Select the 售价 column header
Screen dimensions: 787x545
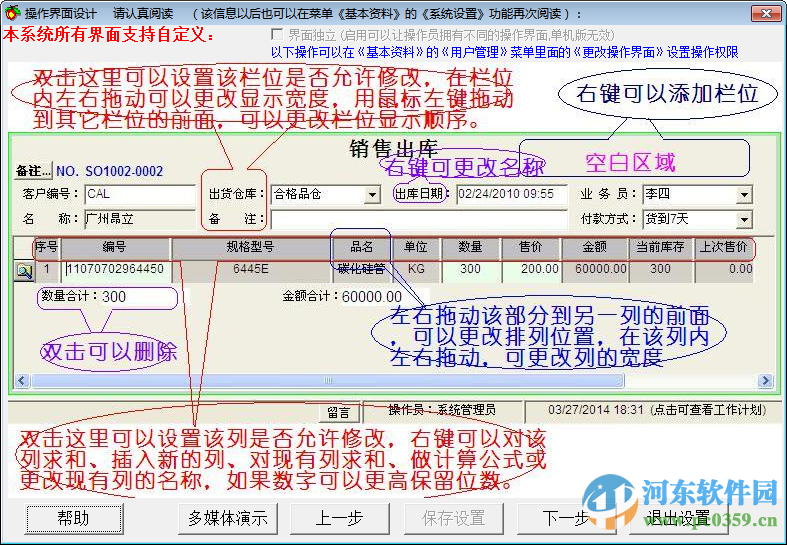[x=531, y=247]
